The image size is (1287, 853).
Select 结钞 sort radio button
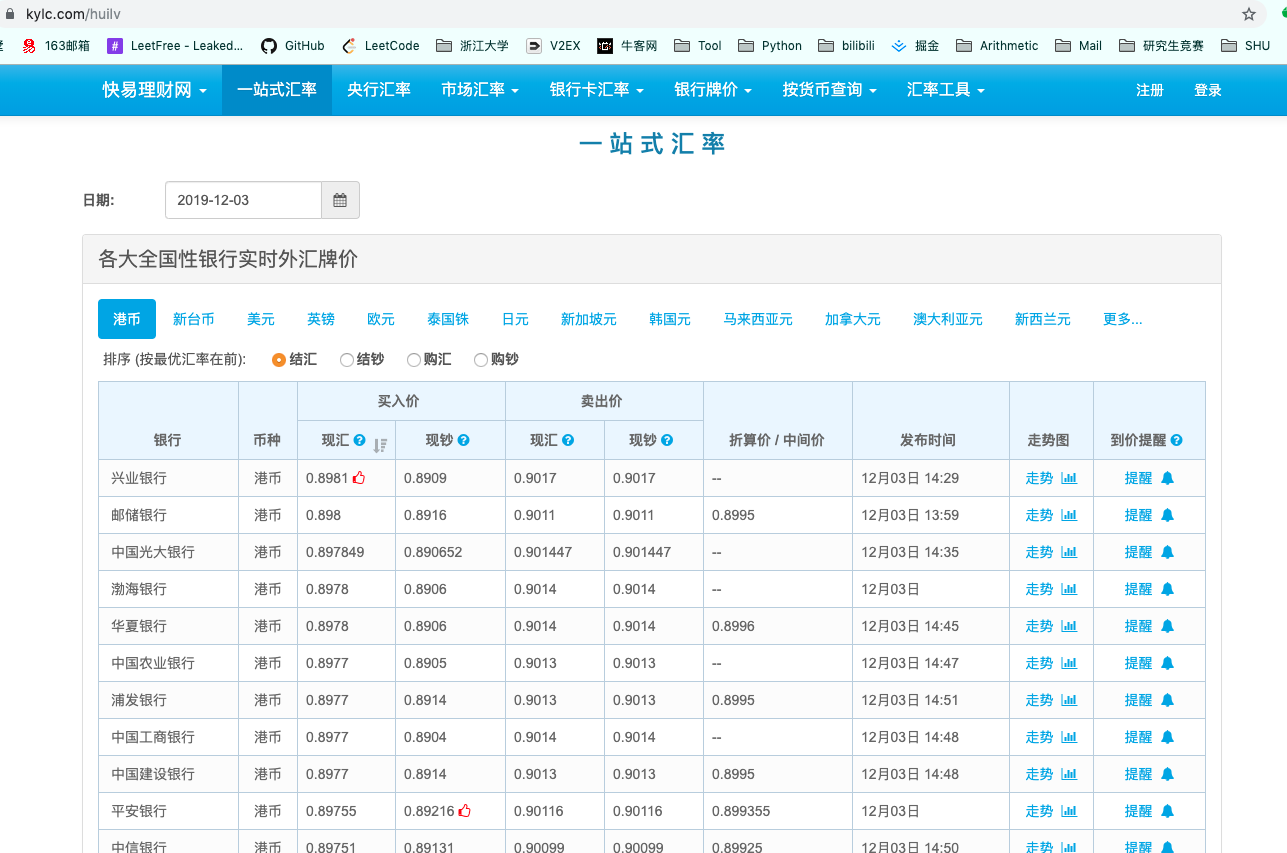pos(347,359)
